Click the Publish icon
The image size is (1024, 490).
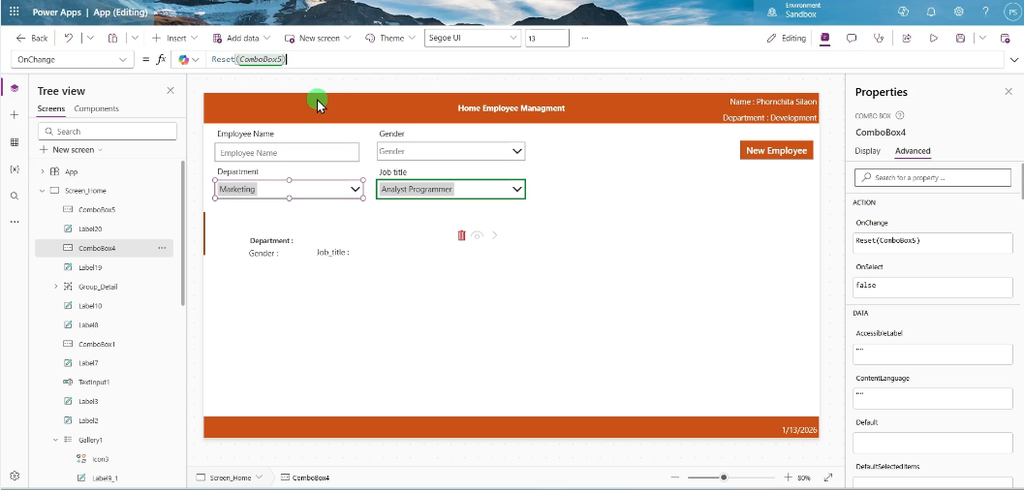pyautogui.click(x=1005, y=39)
